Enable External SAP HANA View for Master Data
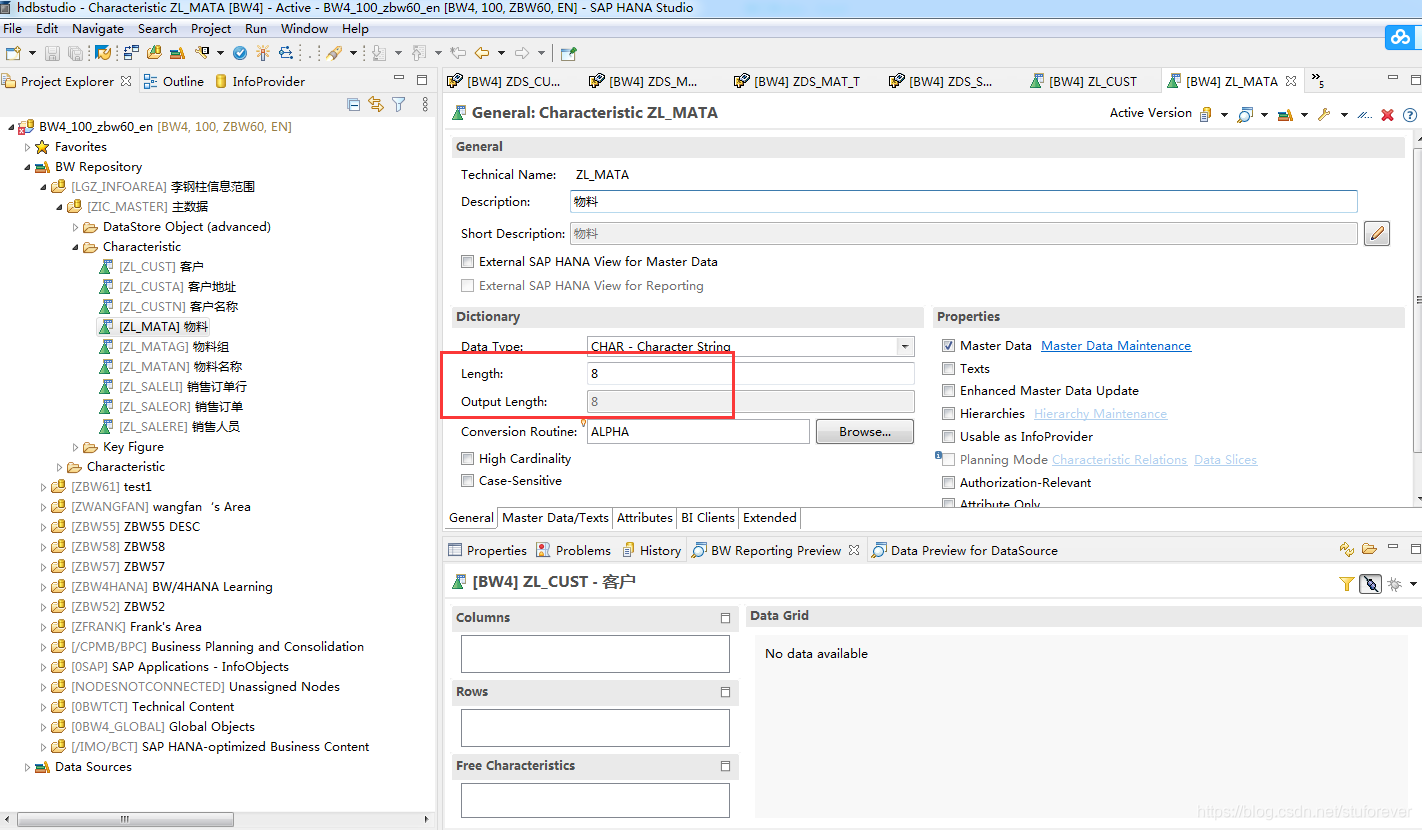Screen dimensions: 1422x830 coord(467,262)
